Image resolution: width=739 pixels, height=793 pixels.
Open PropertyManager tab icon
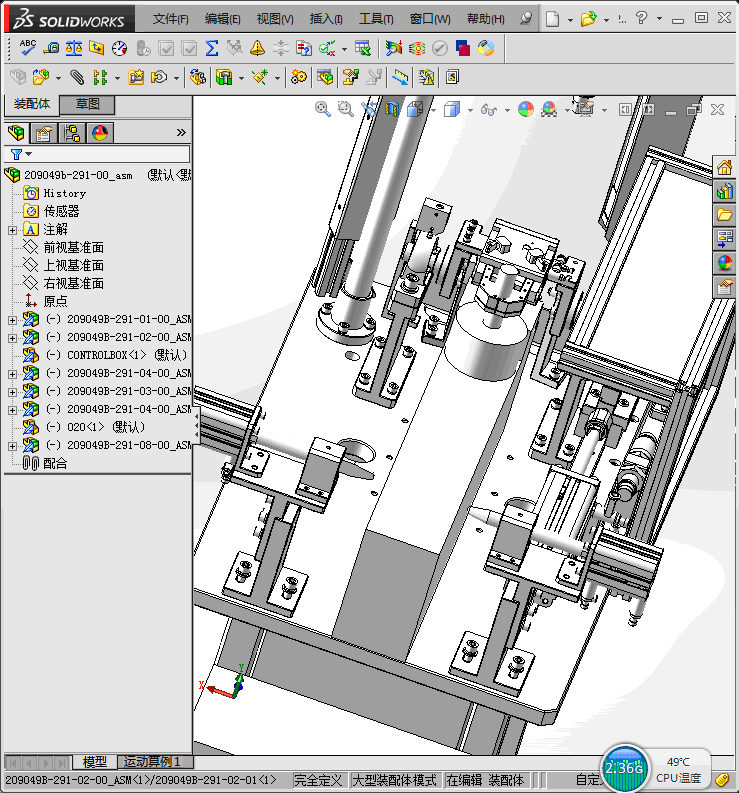click(x=44, y=133)
